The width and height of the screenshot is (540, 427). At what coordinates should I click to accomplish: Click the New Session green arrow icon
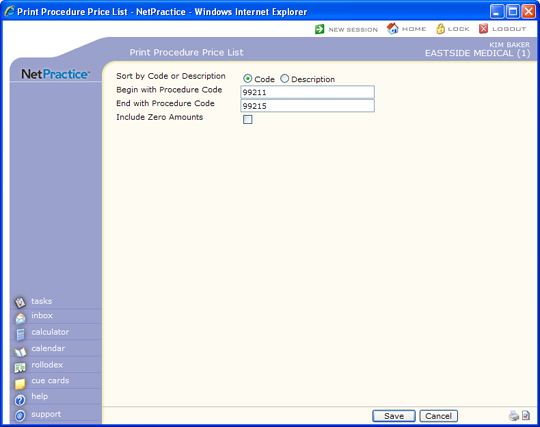pos(319,29)
